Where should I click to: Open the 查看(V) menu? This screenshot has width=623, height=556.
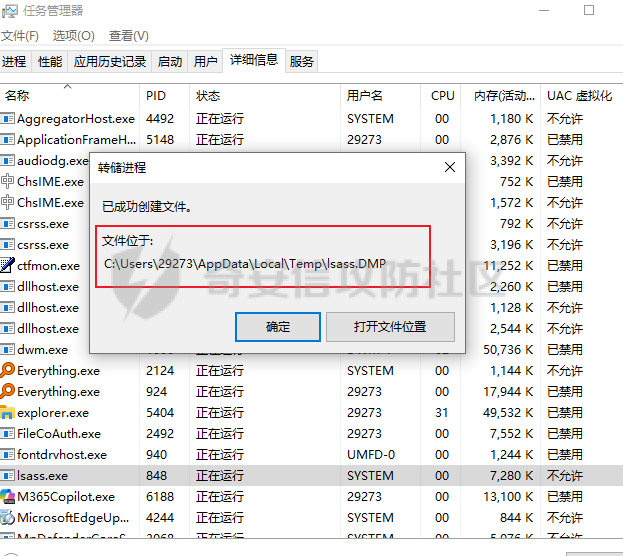click(x=129, y=36)
